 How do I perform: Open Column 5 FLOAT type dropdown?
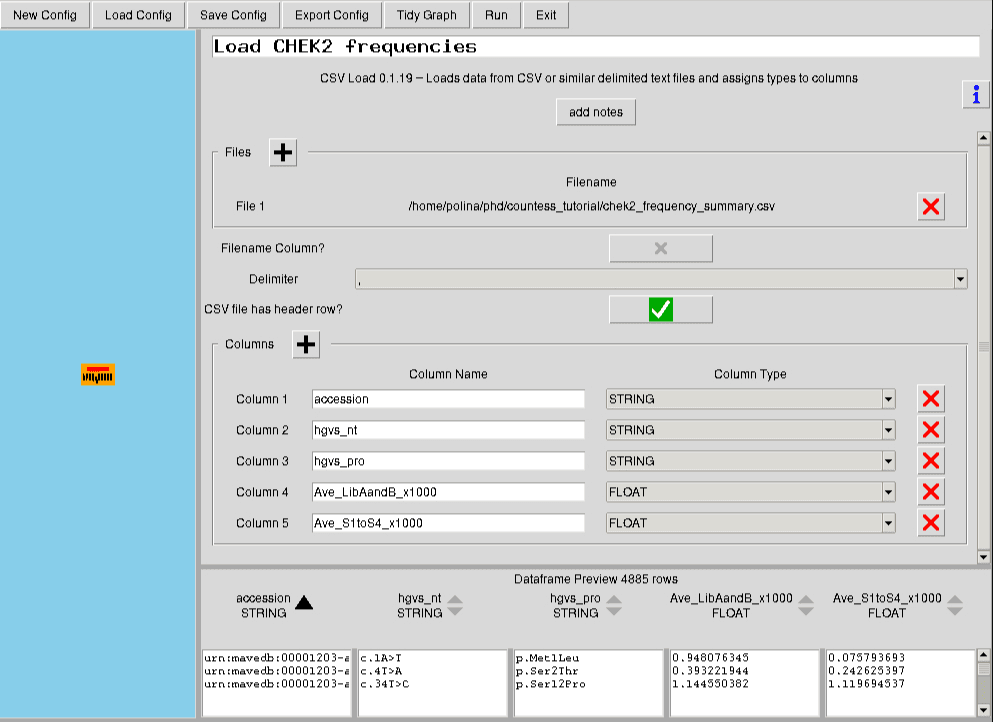point(889,523)
